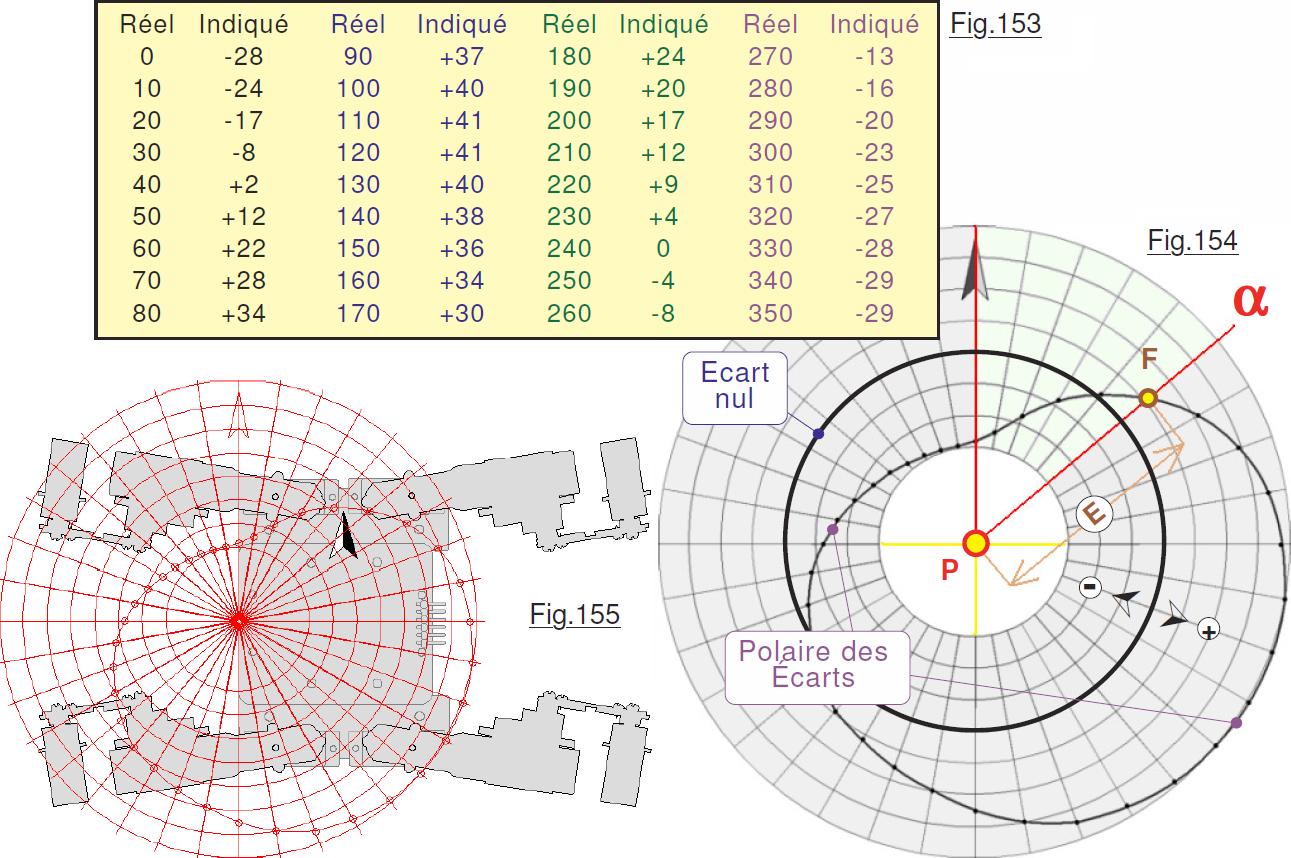The height and width of the screenshot is (858, 1291).
Task: Select the 'Ecart nul' callout box
Action: 735,387
